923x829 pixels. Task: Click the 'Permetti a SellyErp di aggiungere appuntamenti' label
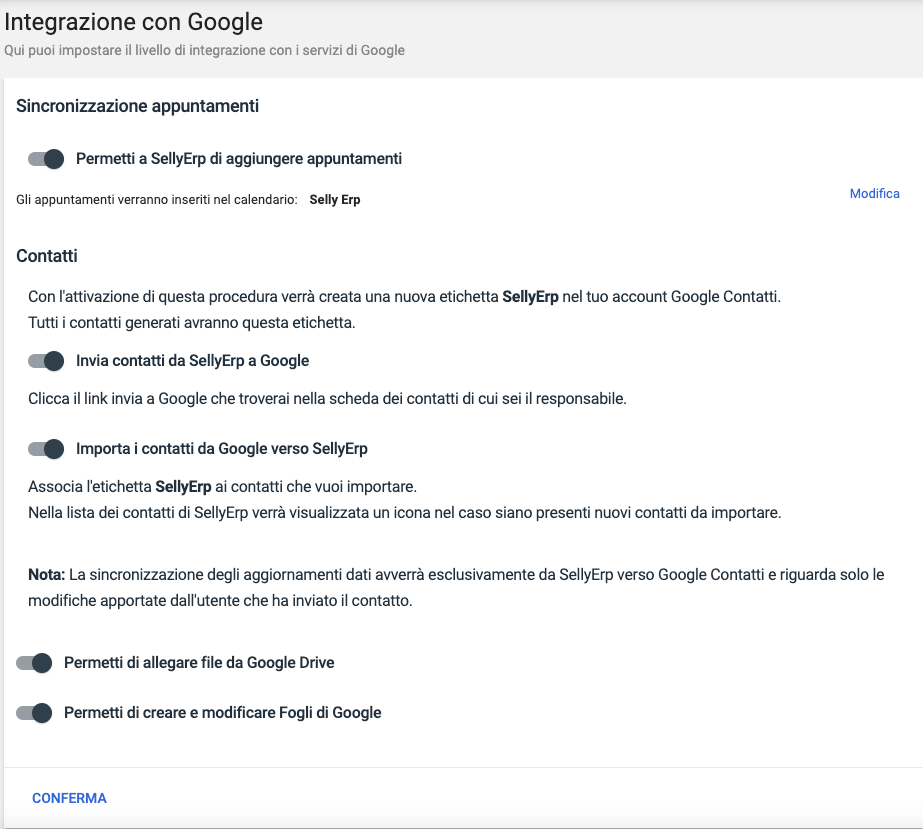[239, 159]
